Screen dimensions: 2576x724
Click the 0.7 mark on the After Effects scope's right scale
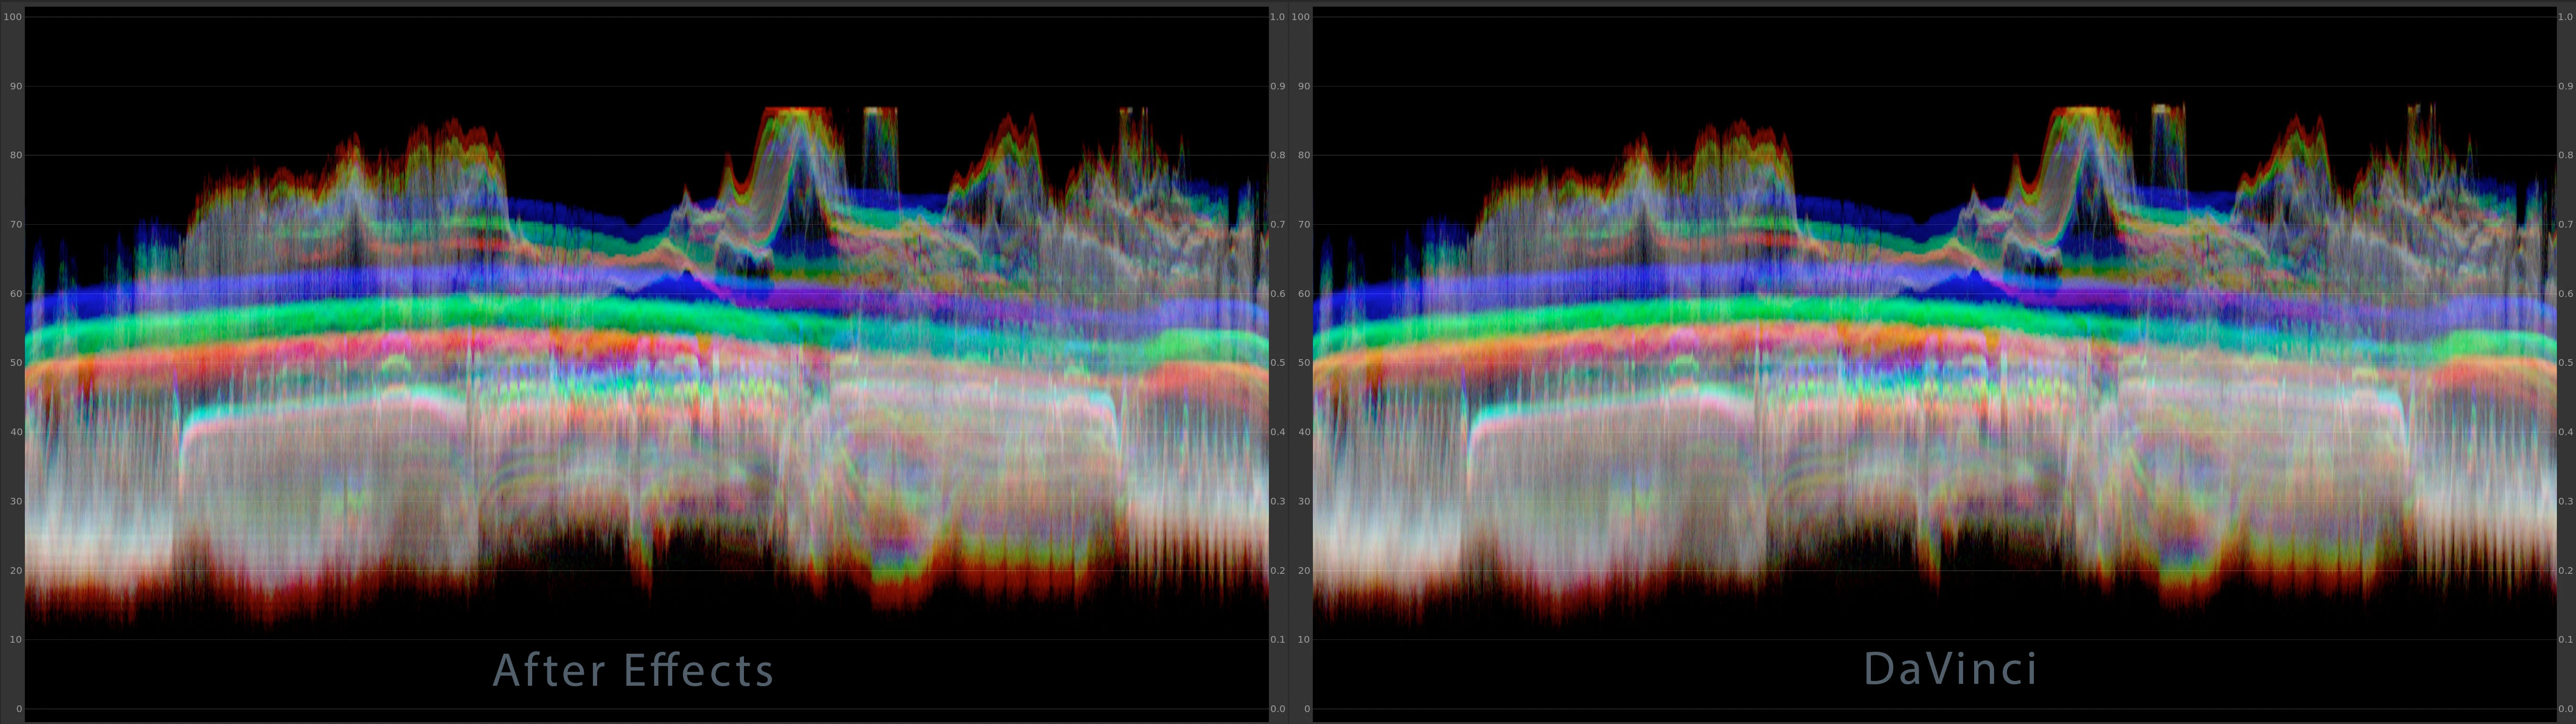[x=1277, y=225]
